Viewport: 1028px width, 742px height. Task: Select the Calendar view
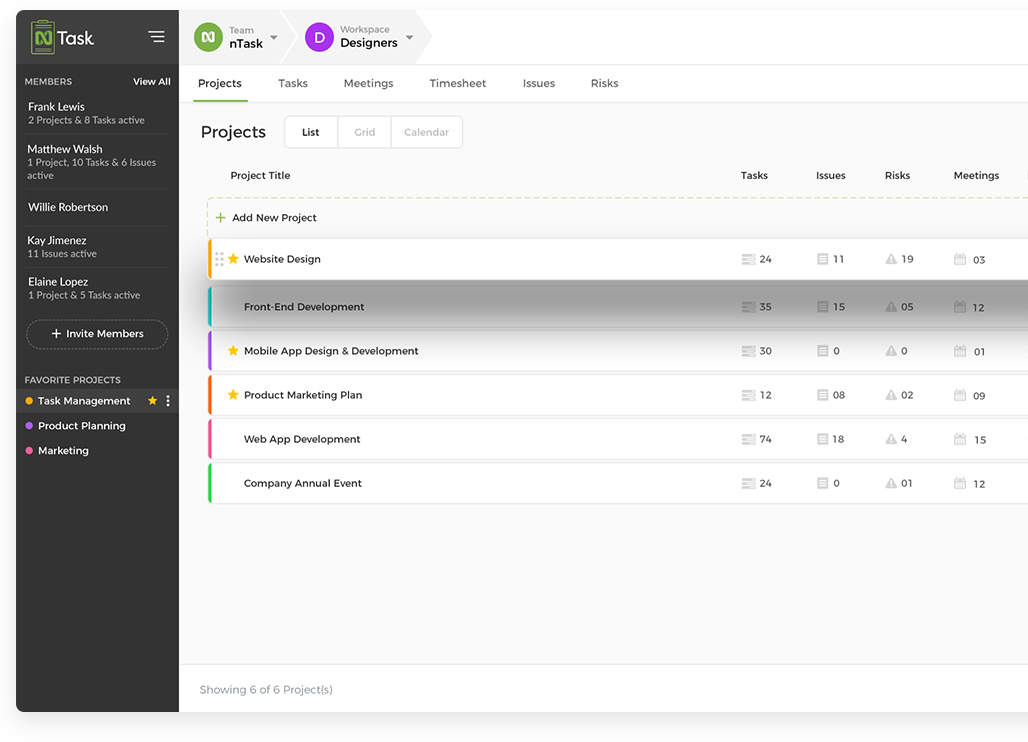[426, 132]
